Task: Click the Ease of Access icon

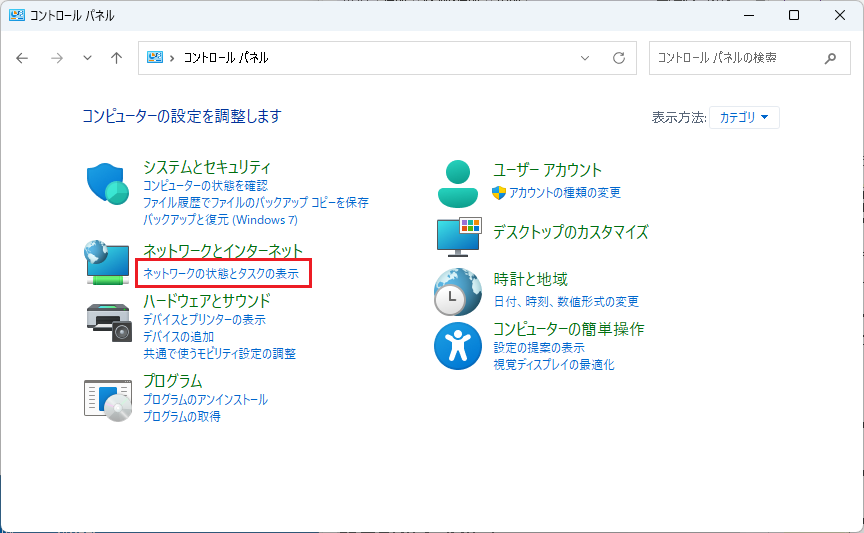Action: coord(458,346)
